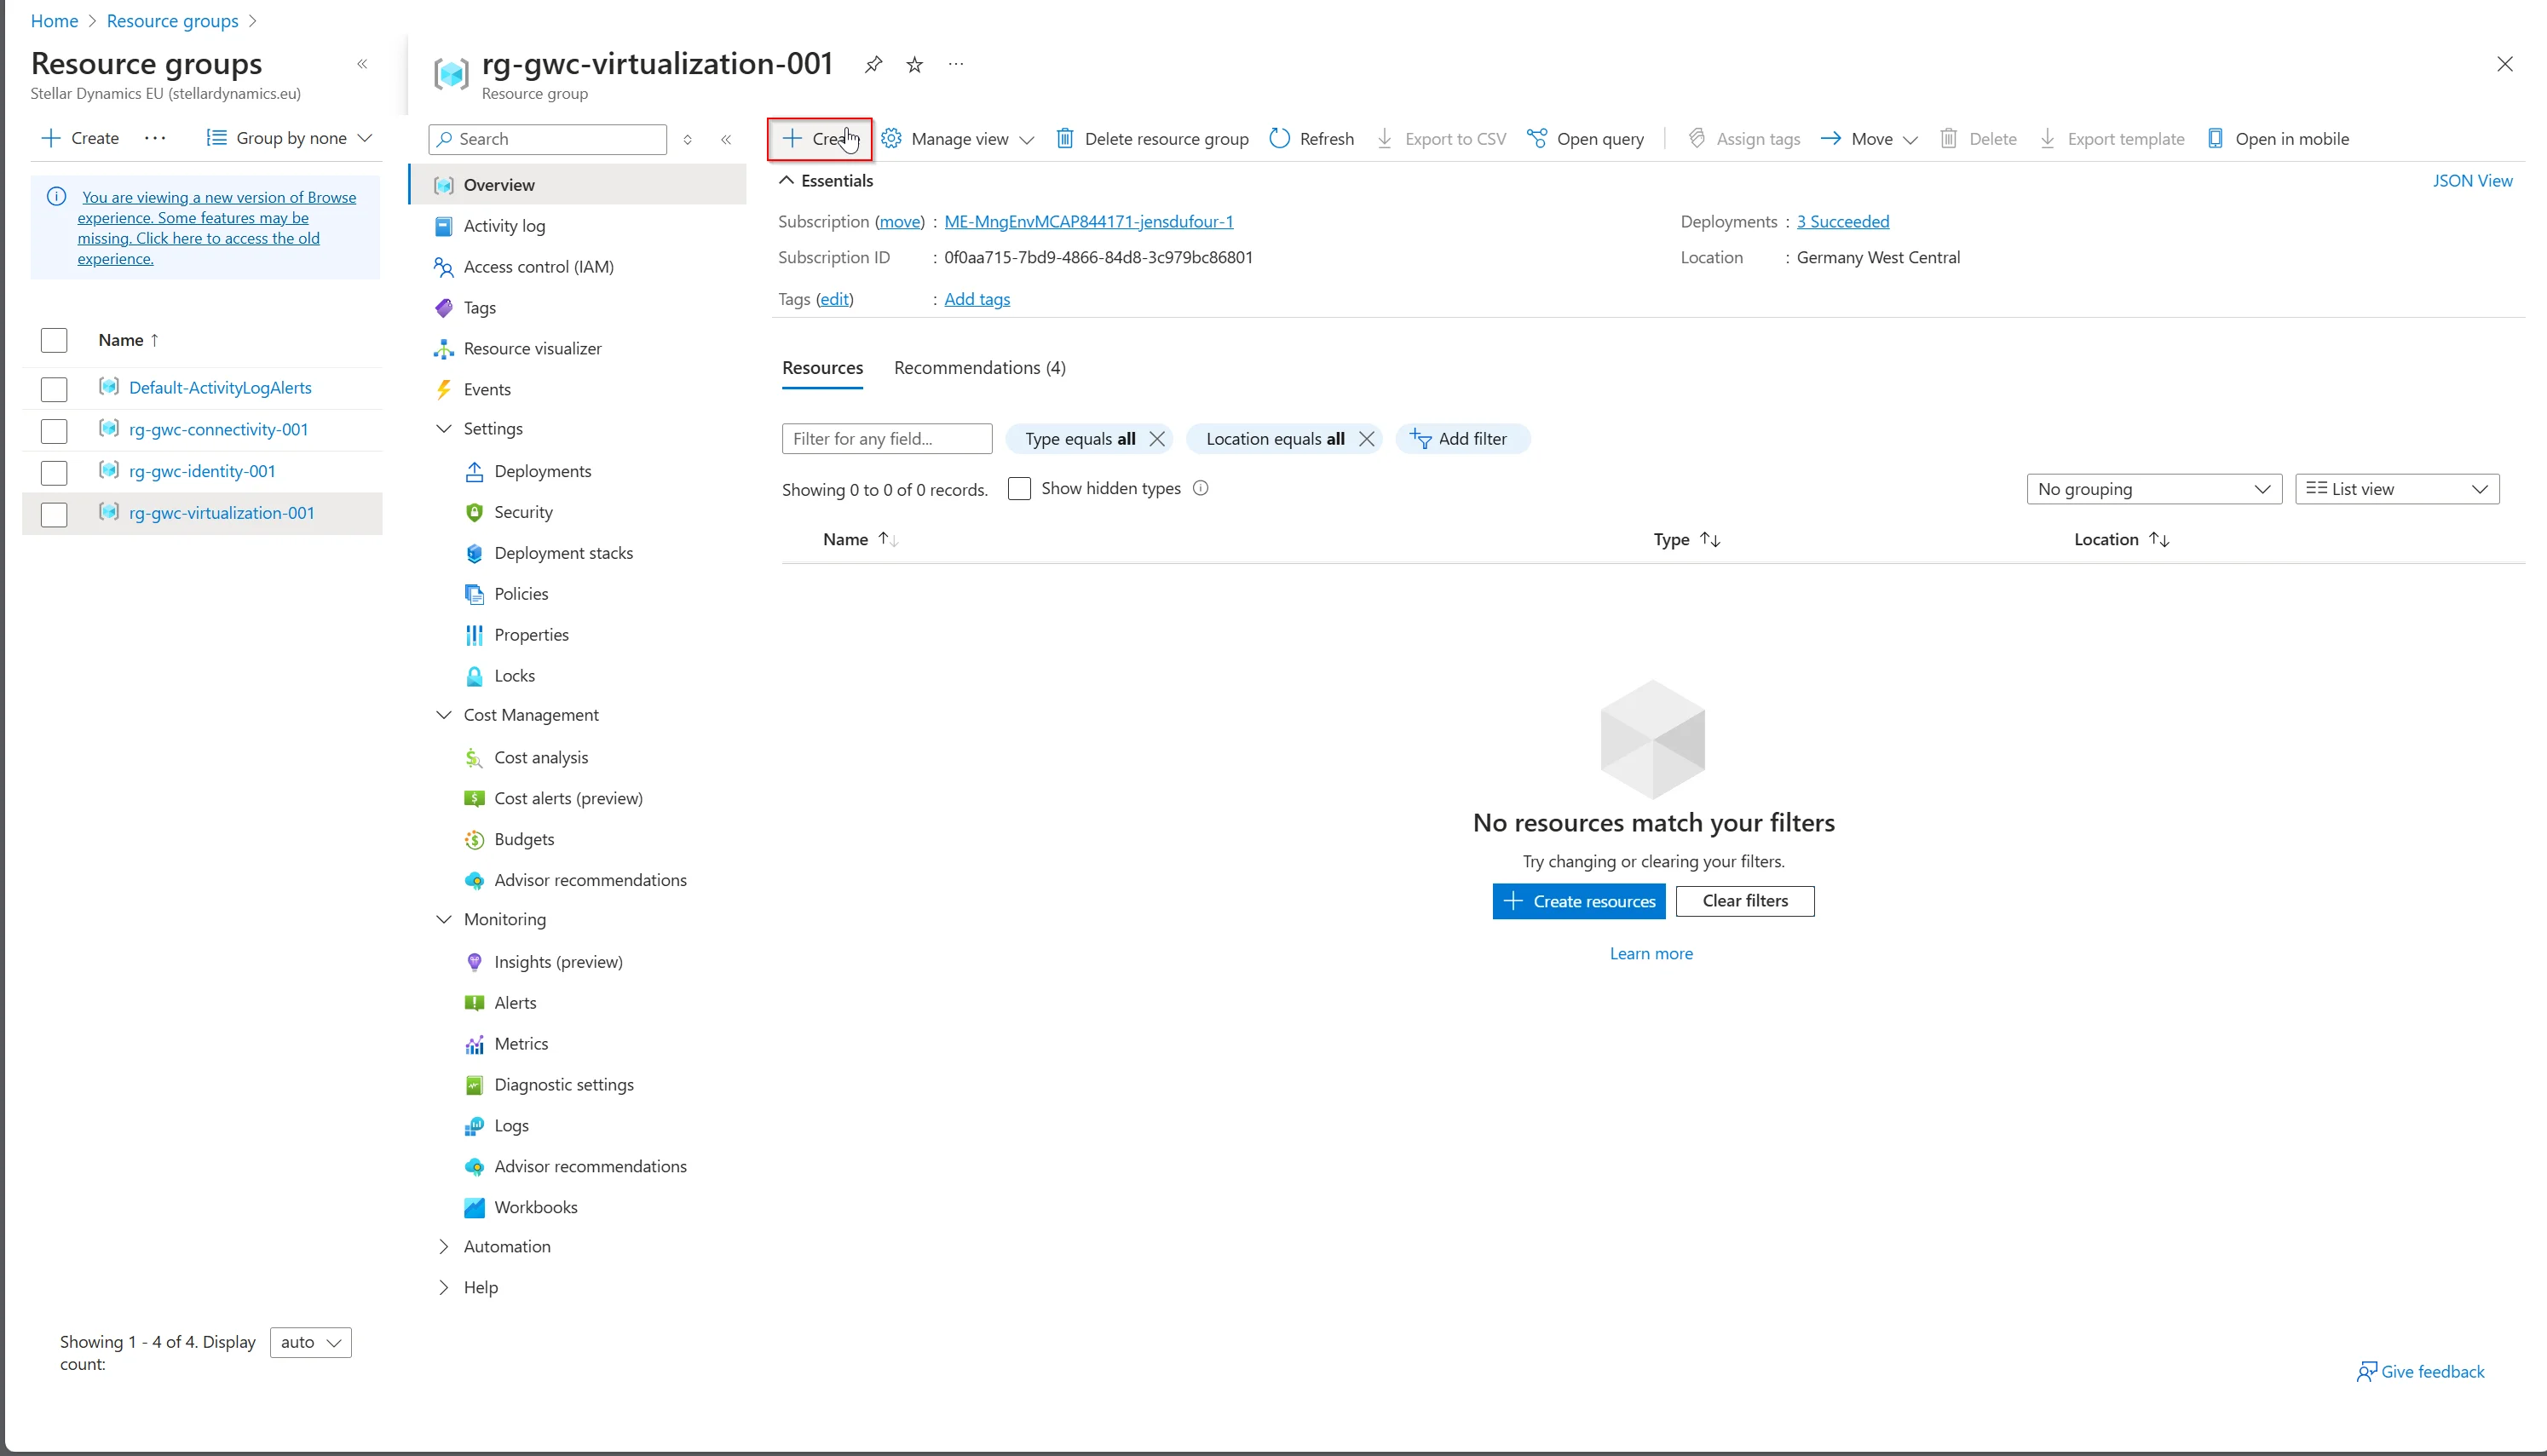2547x1456 pixels.
Task: Enable the Show hidden types checkbox
Action: 1019,489
